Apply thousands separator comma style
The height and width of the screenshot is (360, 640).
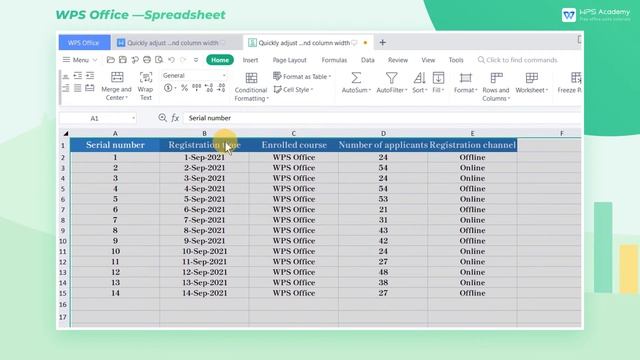[196, 88]
